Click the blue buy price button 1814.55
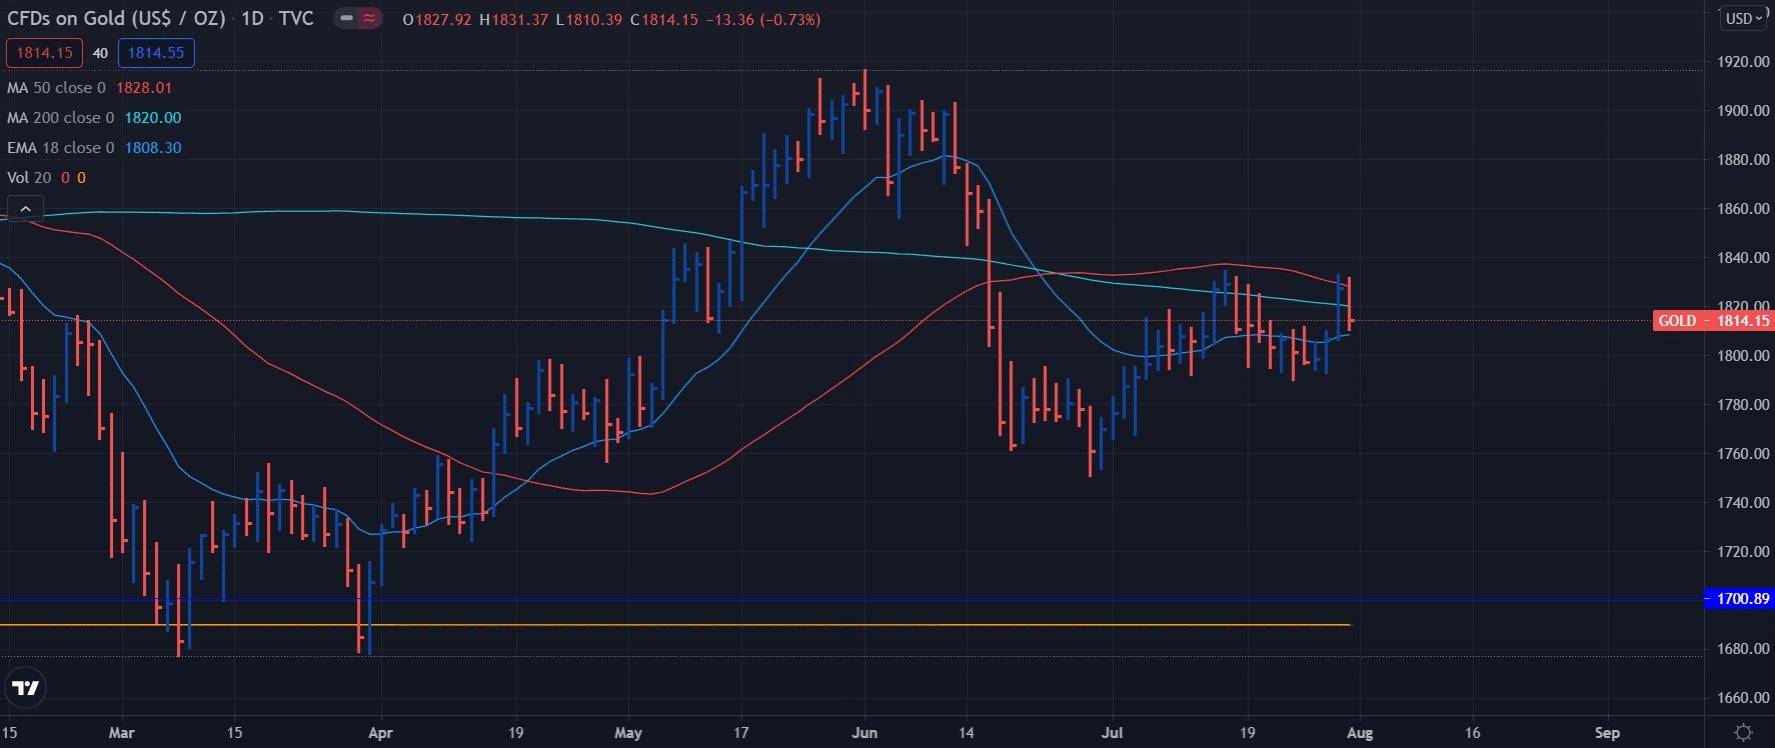Image resolution: width=1775 pixels, height=748 pixels. tap(156, 53)
